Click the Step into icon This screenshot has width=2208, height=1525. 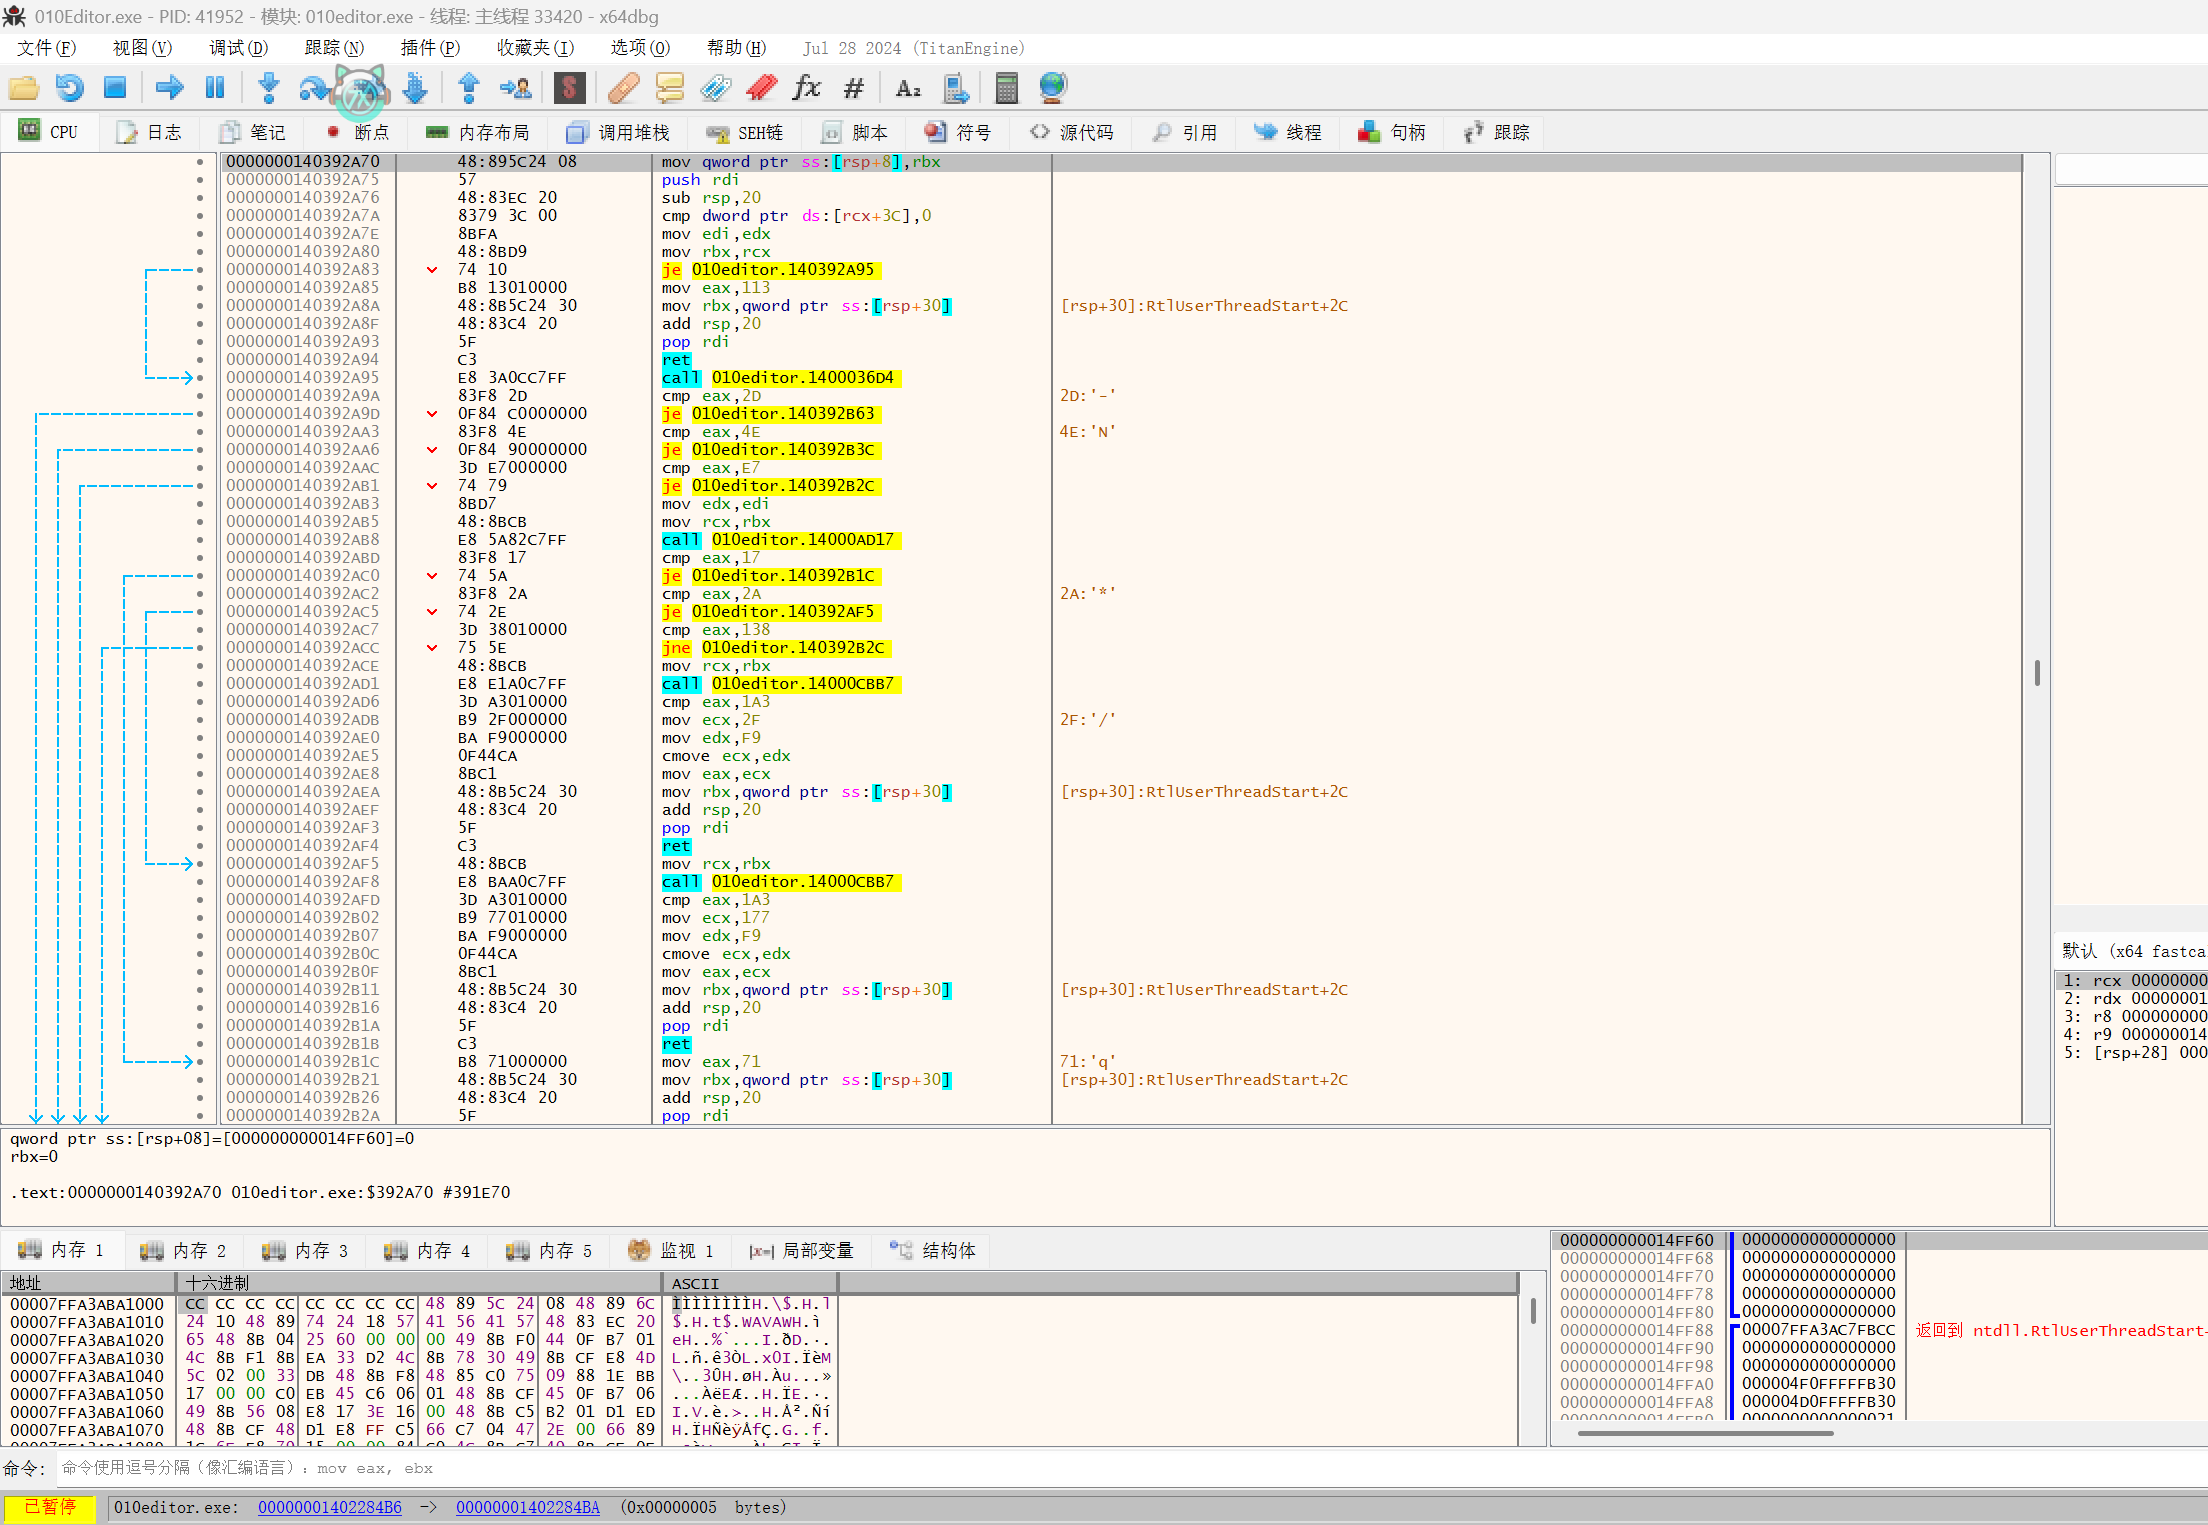click(268, 88)
